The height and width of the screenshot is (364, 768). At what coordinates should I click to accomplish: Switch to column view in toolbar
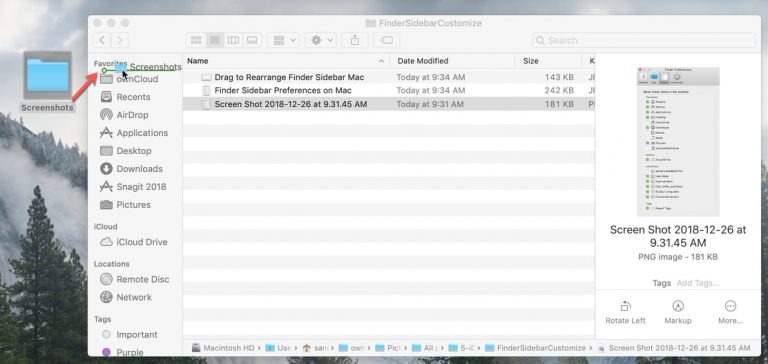233,40
